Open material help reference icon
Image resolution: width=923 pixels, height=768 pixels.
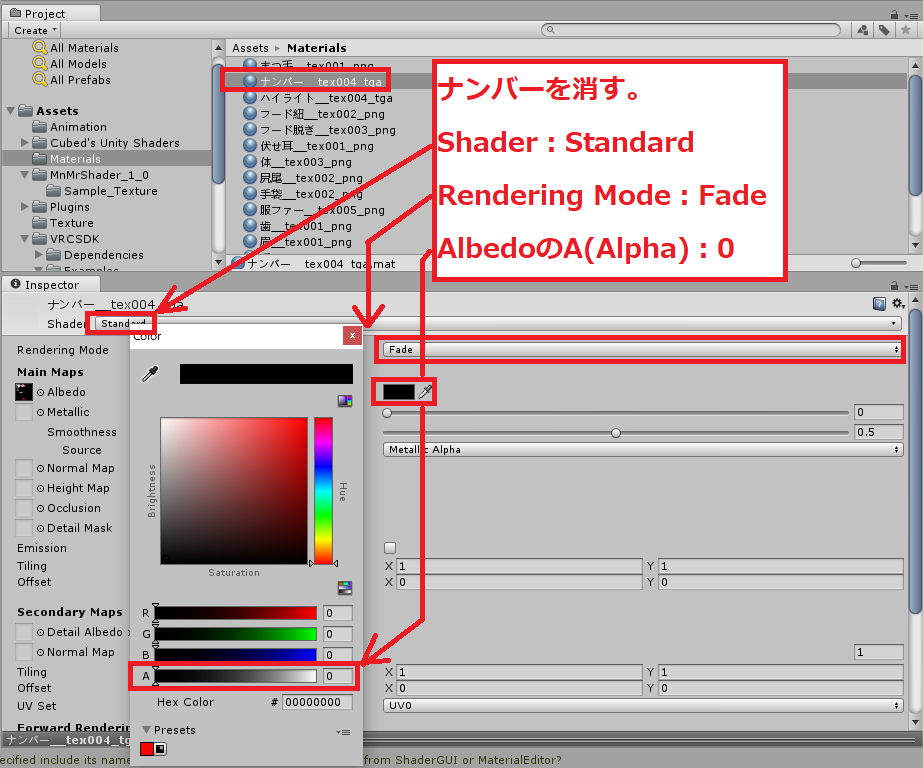click(879, 304)
